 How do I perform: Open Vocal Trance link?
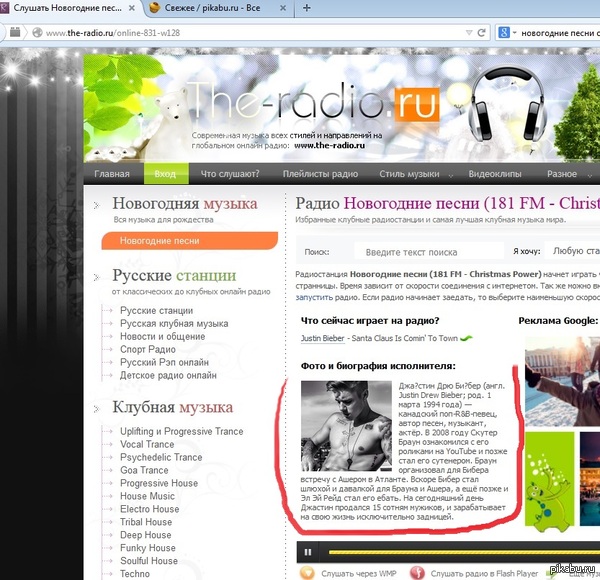tap(147, 445)
